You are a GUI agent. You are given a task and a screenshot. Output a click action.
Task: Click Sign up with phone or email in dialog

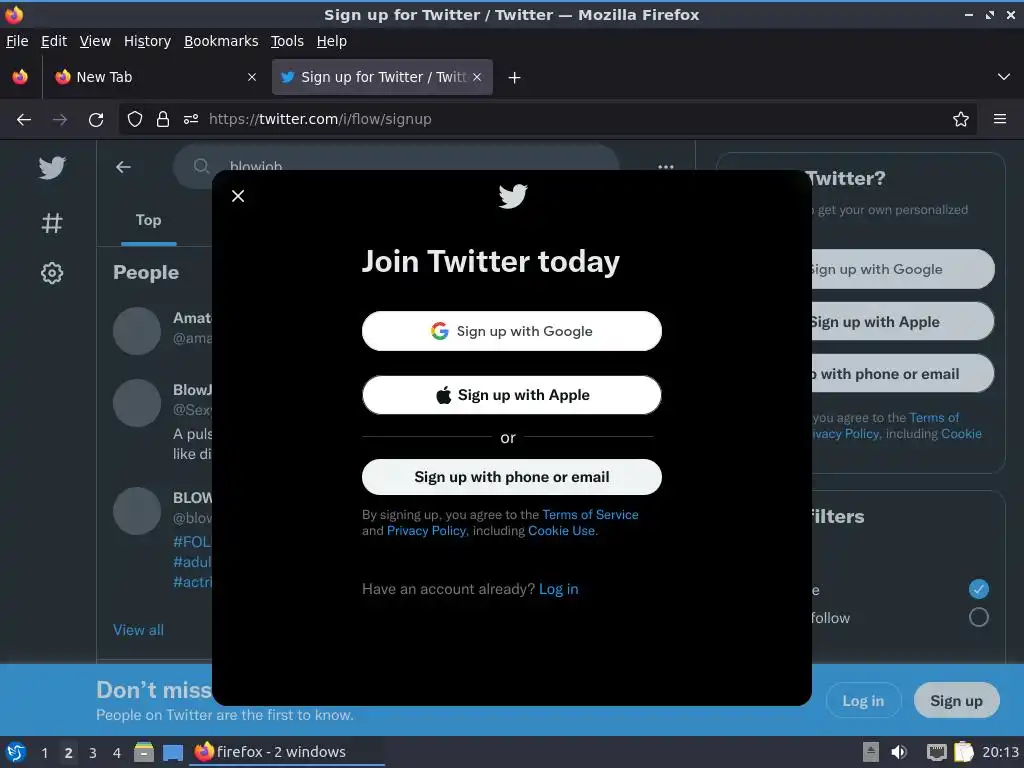click(511, 477)
